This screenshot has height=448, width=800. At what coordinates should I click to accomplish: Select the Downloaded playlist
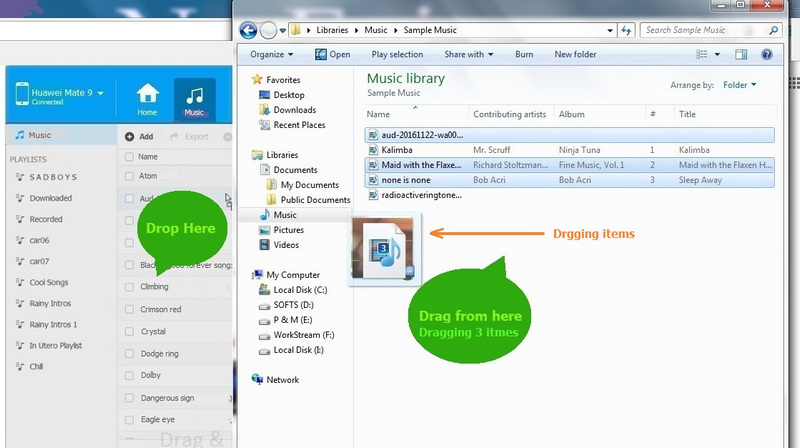51,198
